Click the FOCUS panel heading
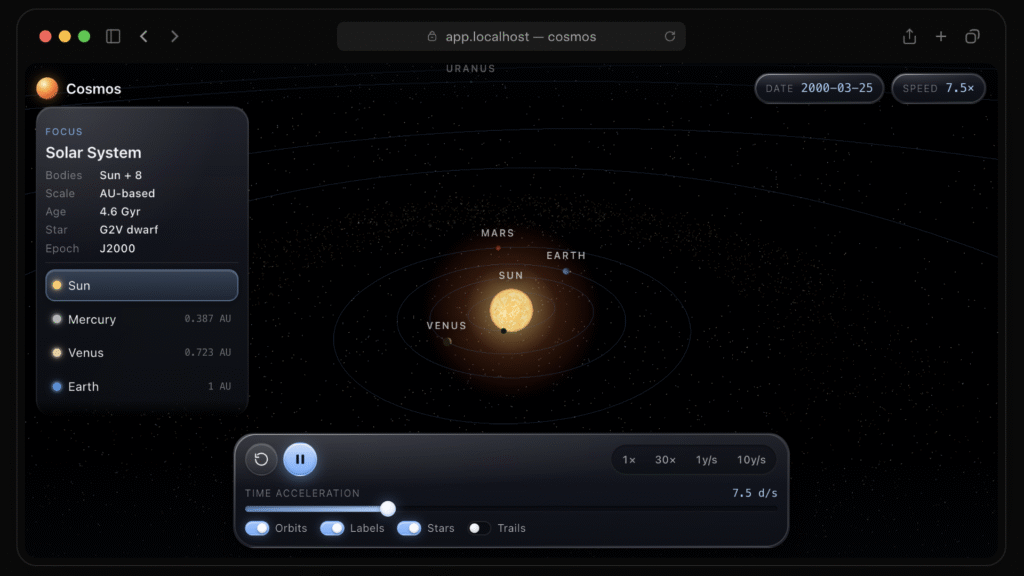The height and width of the screenshot is (576, 1024). click(x=64, y=131)
